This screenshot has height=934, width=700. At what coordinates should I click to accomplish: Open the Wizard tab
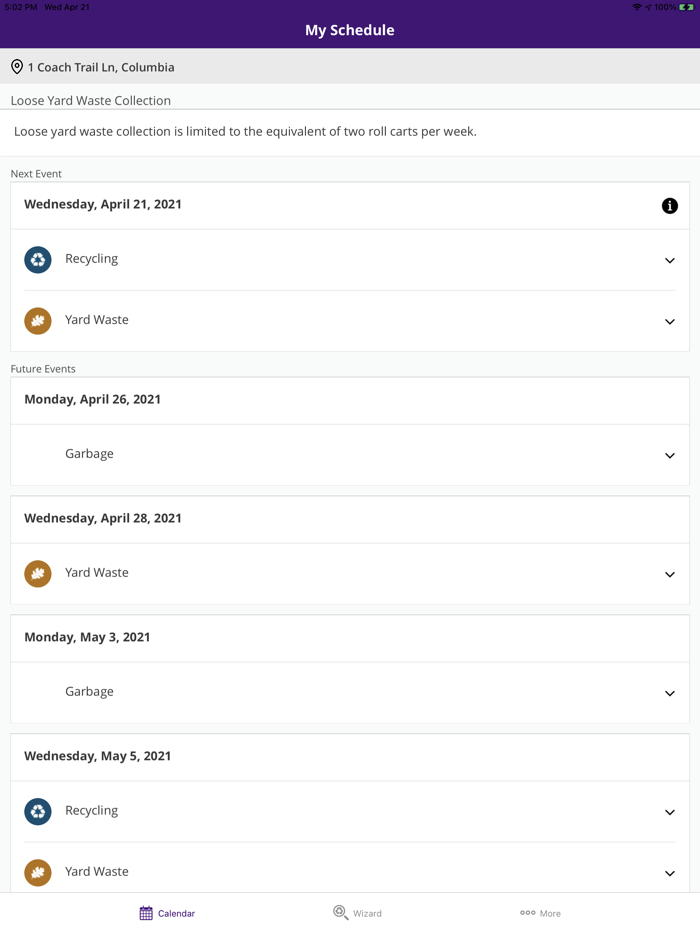coord(357,913)
